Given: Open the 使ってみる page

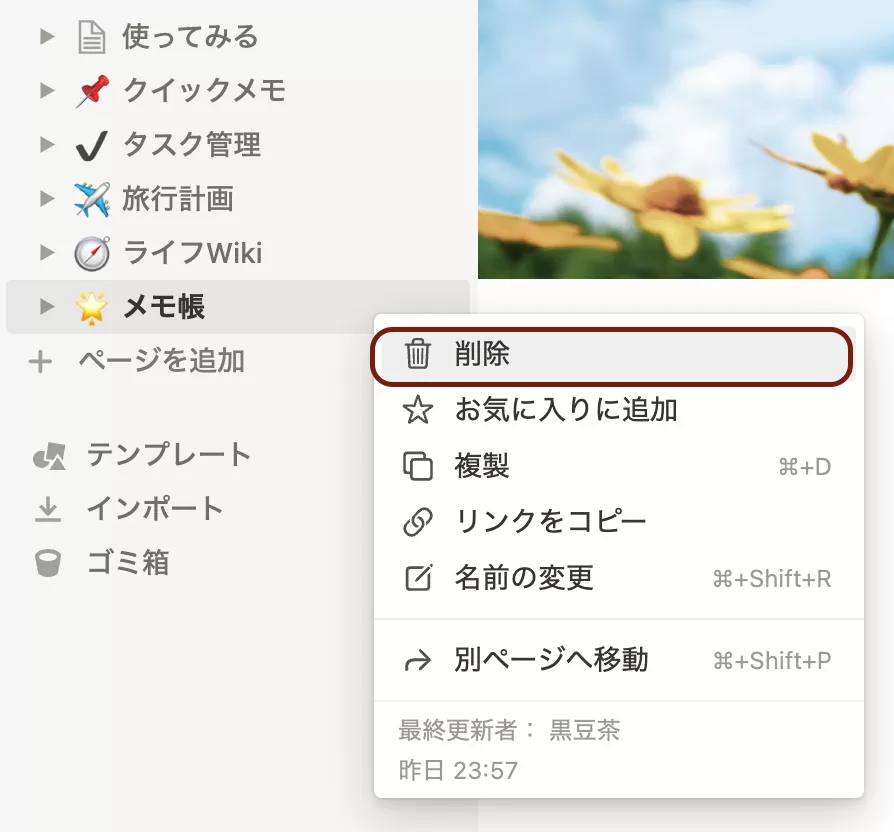Looking at the screenshot, I should [190, 36].
